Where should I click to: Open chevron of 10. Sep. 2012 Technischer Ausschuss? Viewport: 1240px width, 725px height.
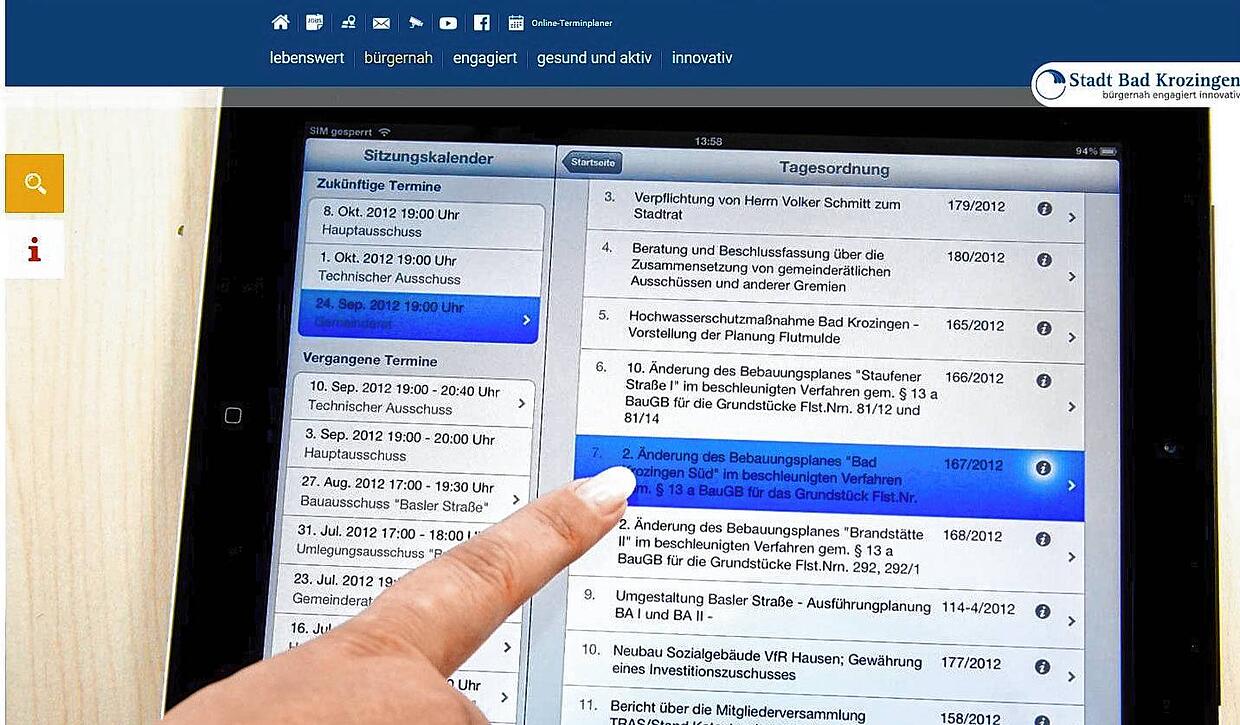521,403
